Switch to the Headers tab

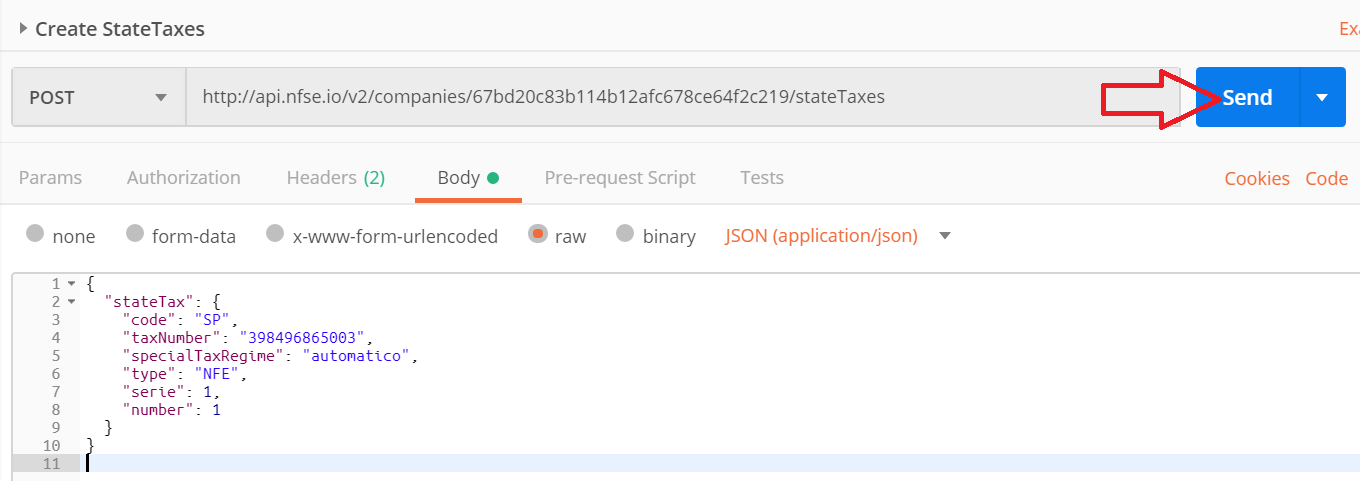coord(335,178)
